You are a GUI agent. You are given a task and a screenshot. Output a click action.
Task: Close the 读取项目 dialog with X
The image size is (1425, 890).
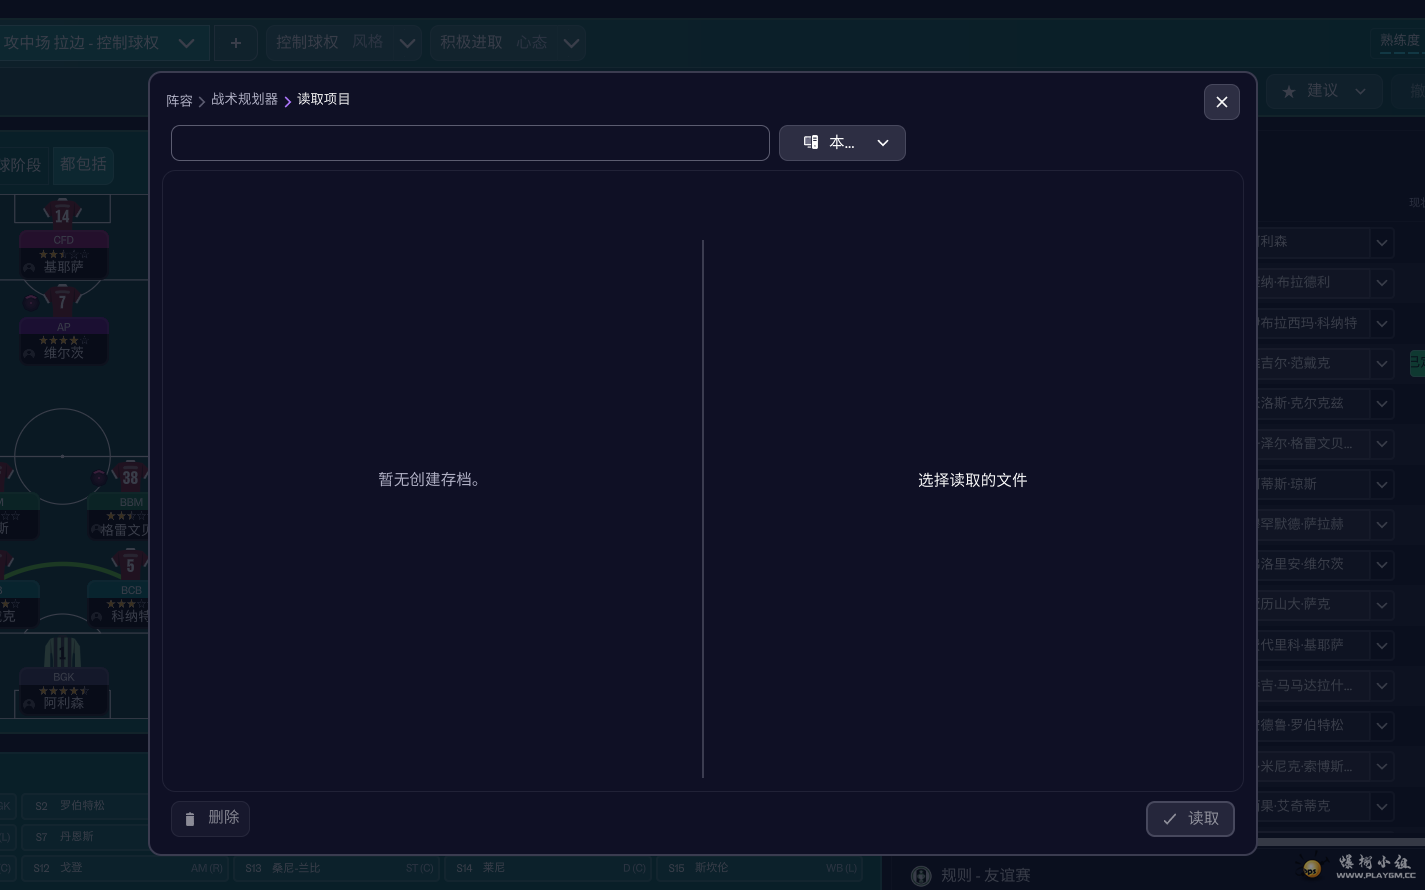pyautogui.click(x=1221, y=102)
